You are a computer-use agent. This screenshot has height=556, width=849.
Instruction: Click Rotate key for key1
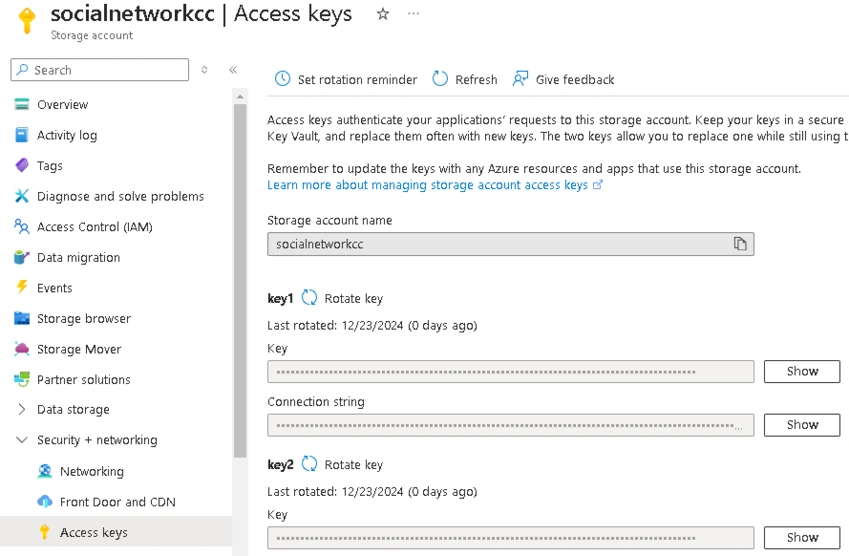[x=354, y=298]
